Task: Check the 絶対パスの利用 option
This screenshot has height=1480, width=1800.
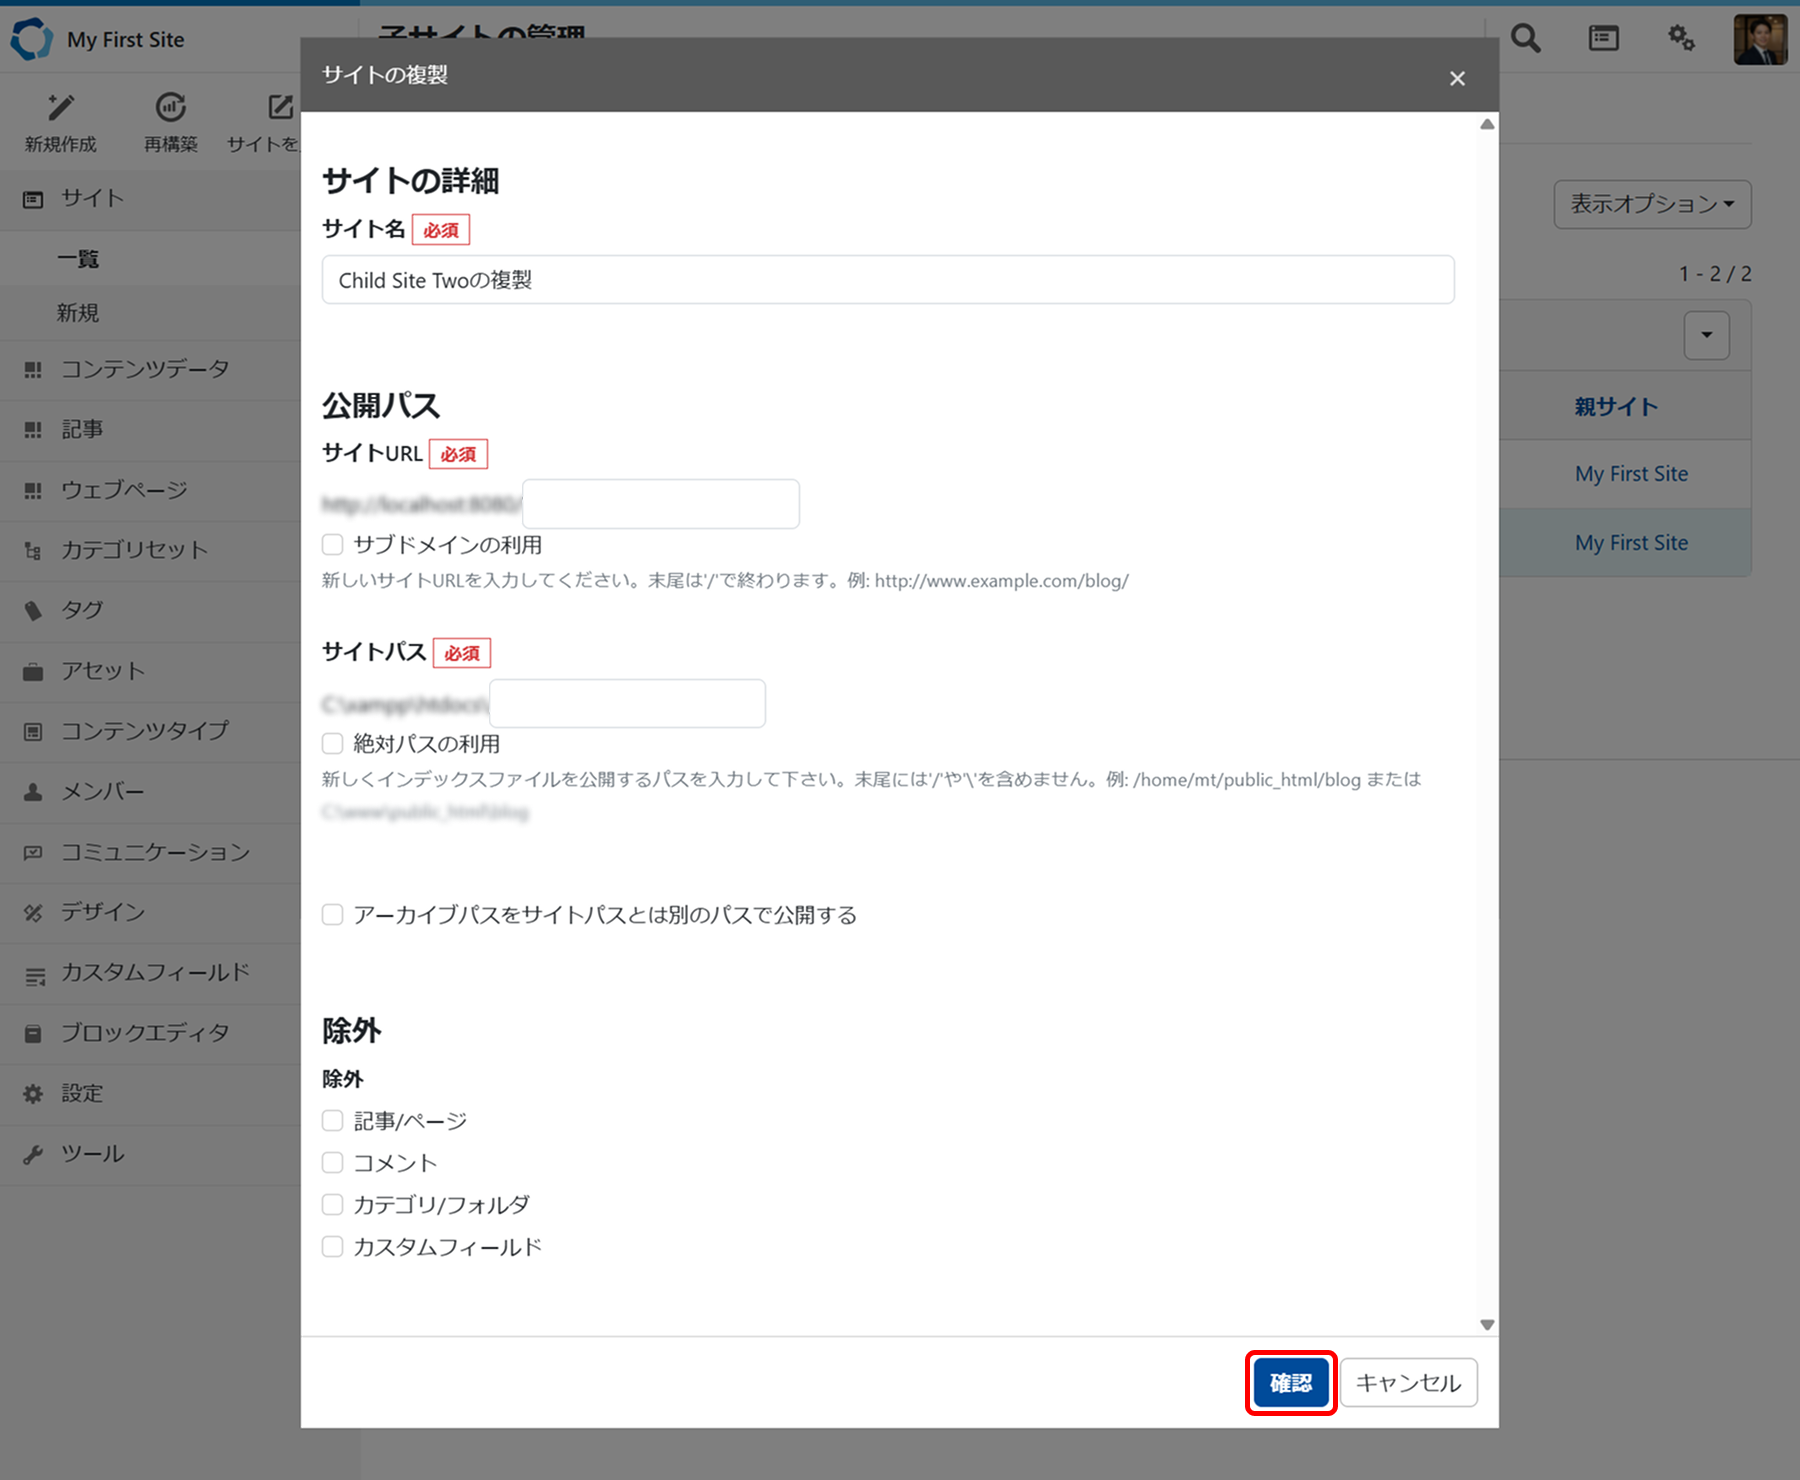Action: [x=332, y=743]
